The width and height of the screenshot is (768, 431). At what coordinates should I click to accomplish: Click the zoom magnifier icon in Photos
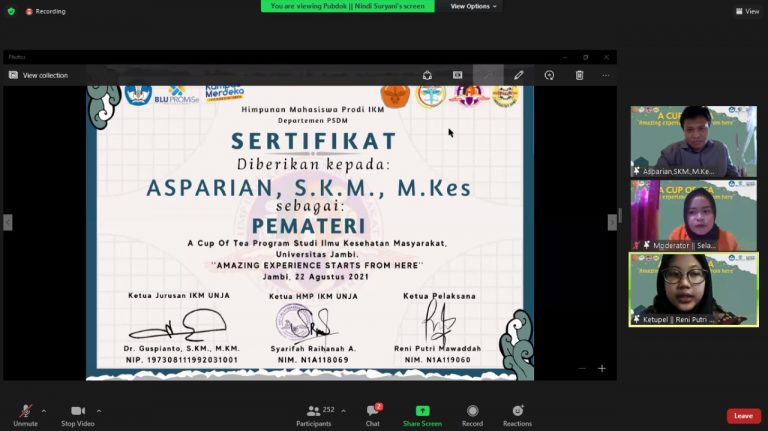(x=549, y=75)
